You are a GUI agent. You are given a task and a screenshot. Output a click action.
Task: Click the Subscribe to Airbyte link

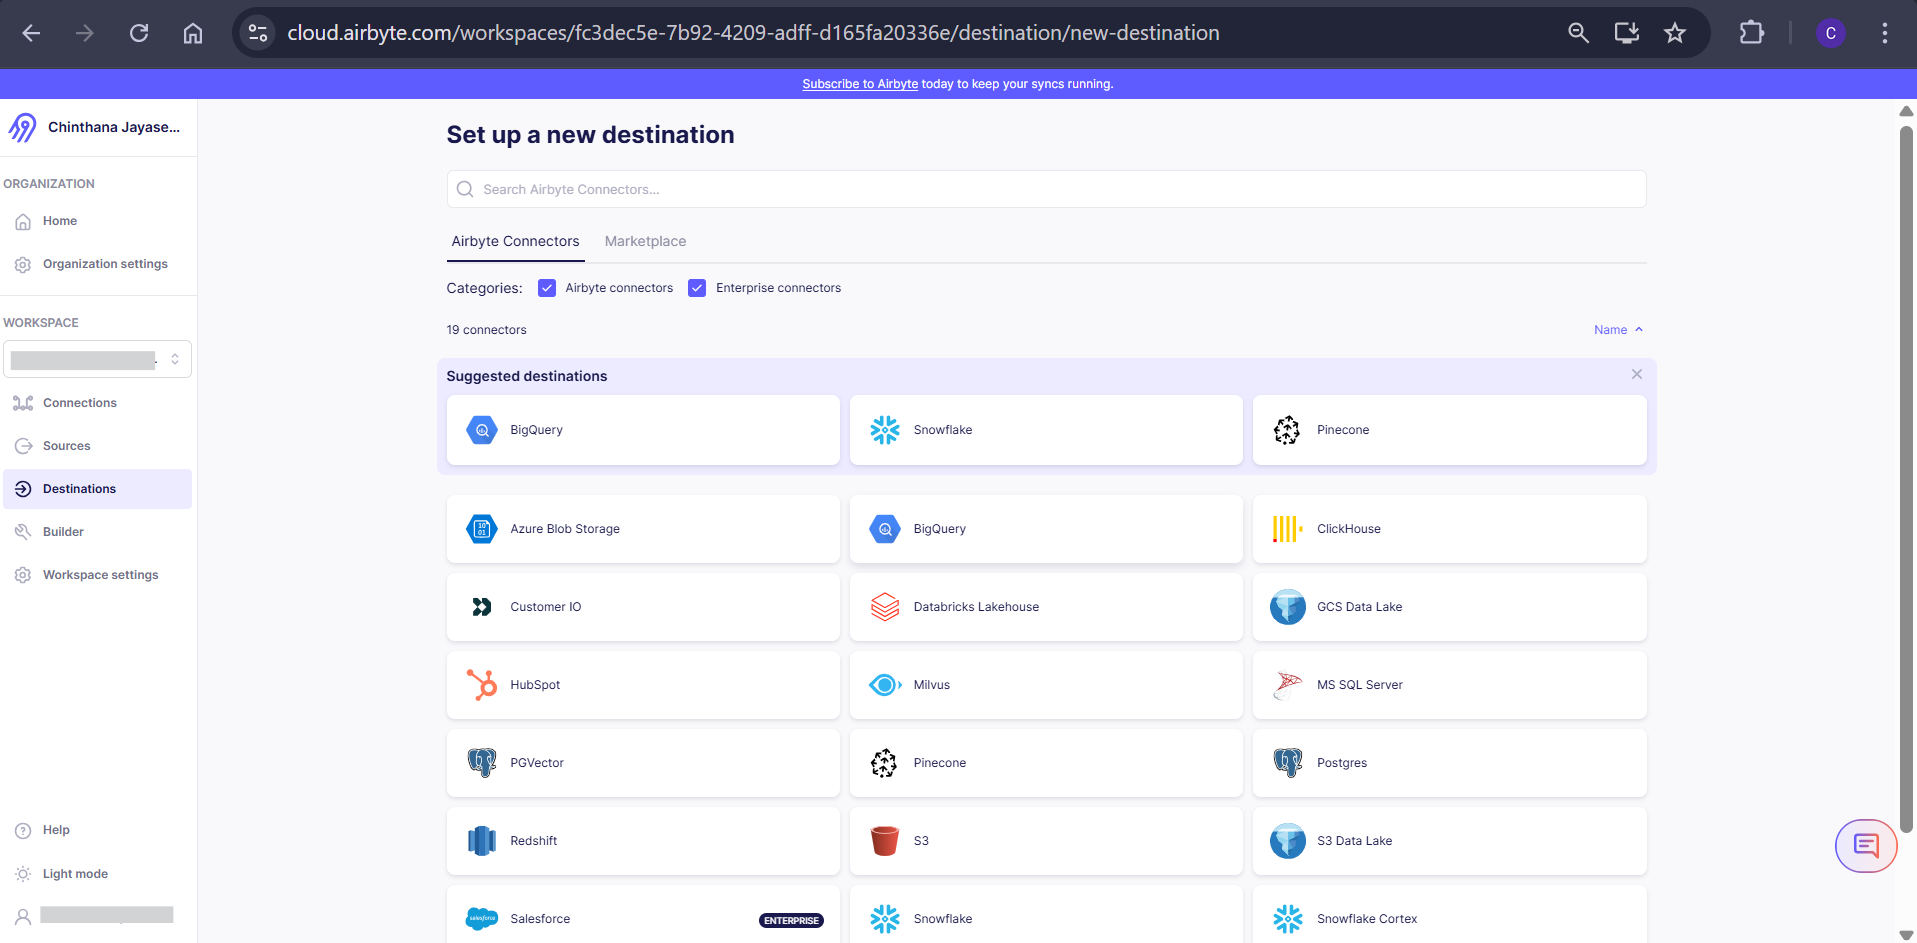click(x=860, y=84)
